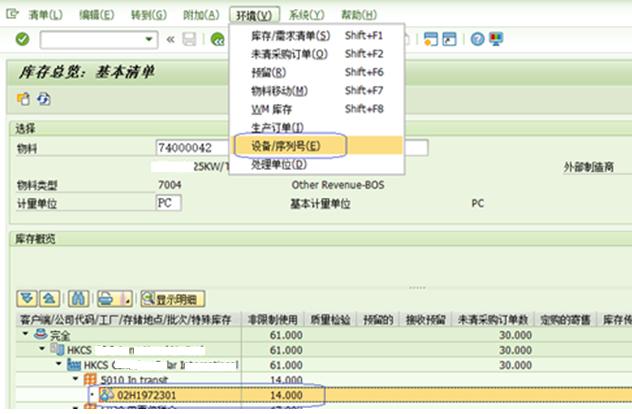Click the create new session icon
Screen dimensions: 632x414
point(430,39)
